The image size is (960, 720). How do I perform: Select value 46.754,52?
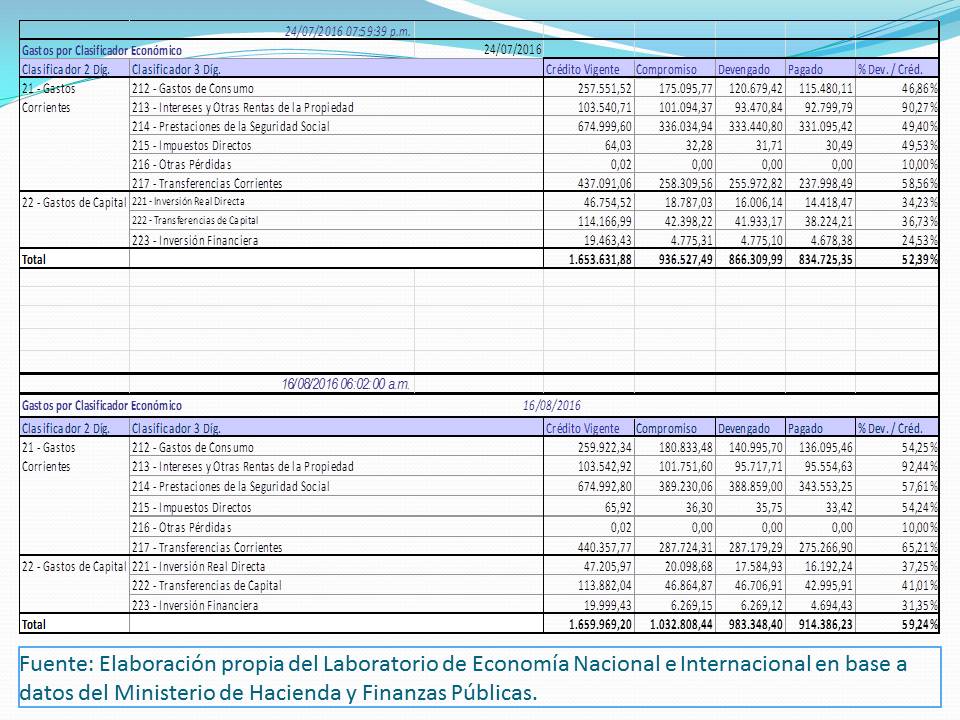[x=607, y=202]
